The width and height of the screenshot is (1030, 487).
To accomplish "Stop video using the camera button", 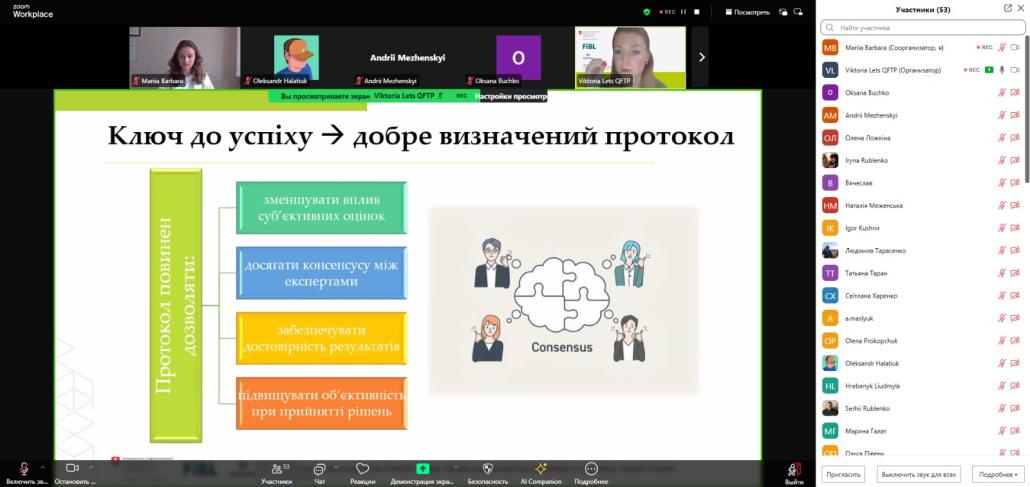I will pos(72,468).
